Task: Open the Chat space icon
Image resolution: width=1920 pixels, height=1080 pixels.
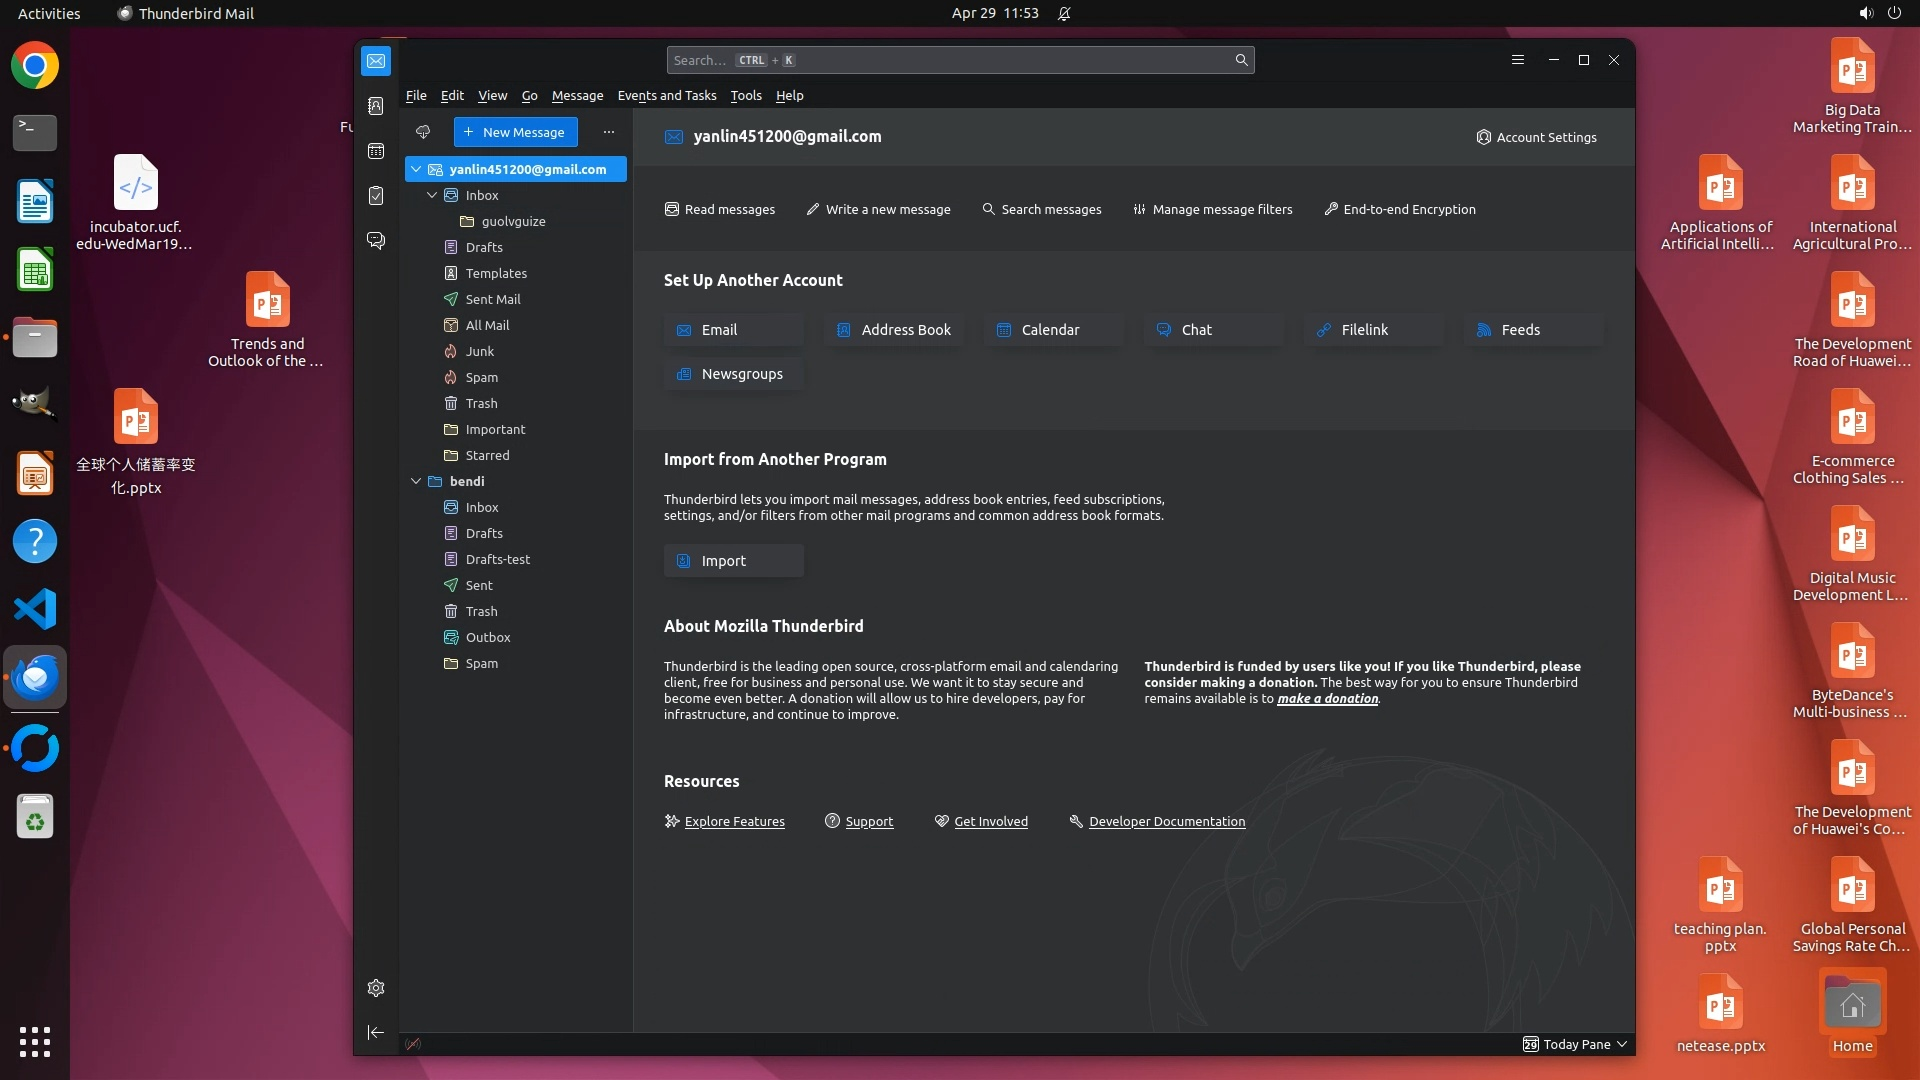Action: point(376,241)
